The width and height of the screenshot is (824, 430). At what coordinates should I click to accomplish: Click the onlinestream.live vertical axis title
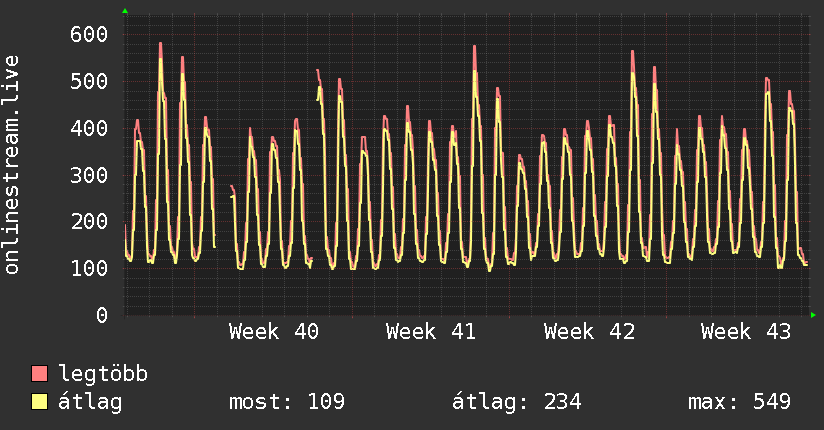click(x=12, y=165)
